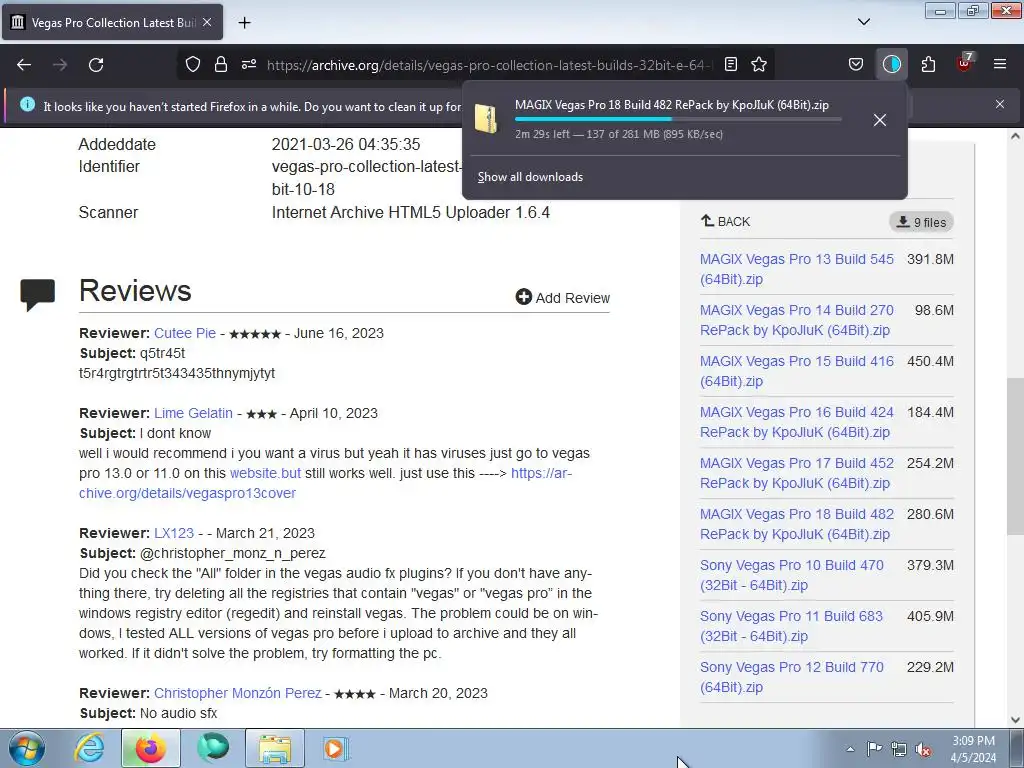Open reviewer Lime Gelatin profile
This screenshot has height=768, width=1024.
(193, 413)
